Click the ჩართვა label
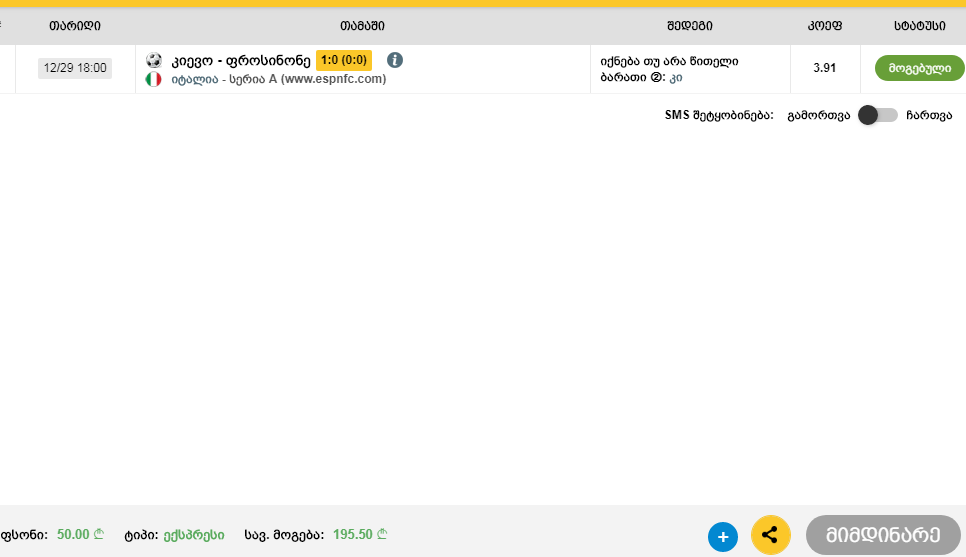Image resolution: width=966 pixels, height=557 pixels. [x=929, y=115]
